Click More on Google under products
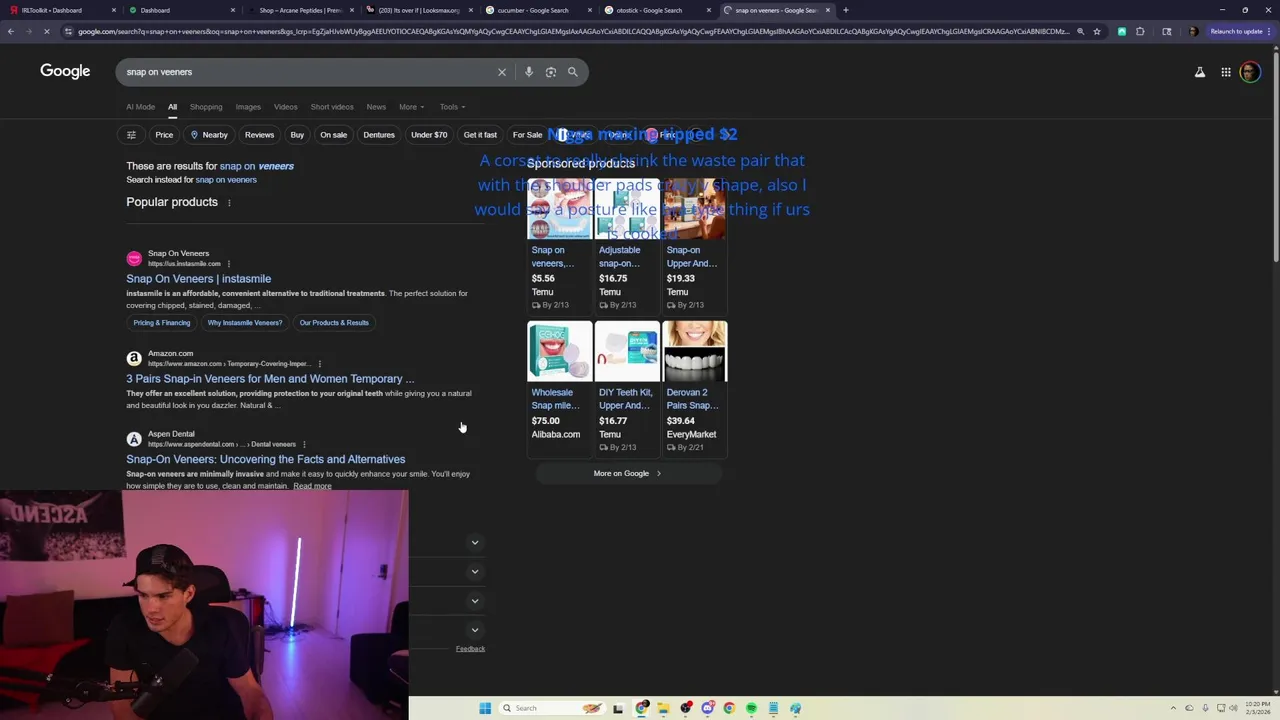The width and height of the screenshot is (1280, 720). pyautogui.click(x=627, y=473)
